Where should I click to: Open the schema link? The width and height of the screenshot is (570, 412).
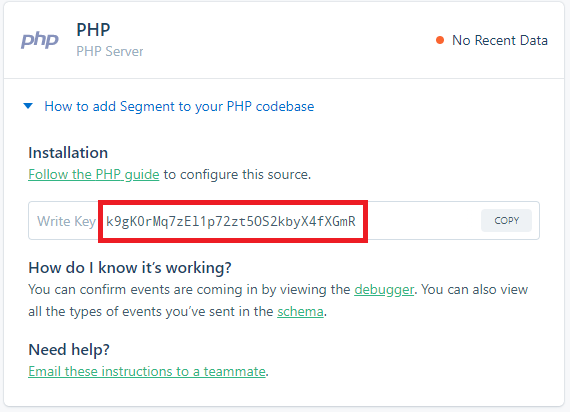coord(300,312)
